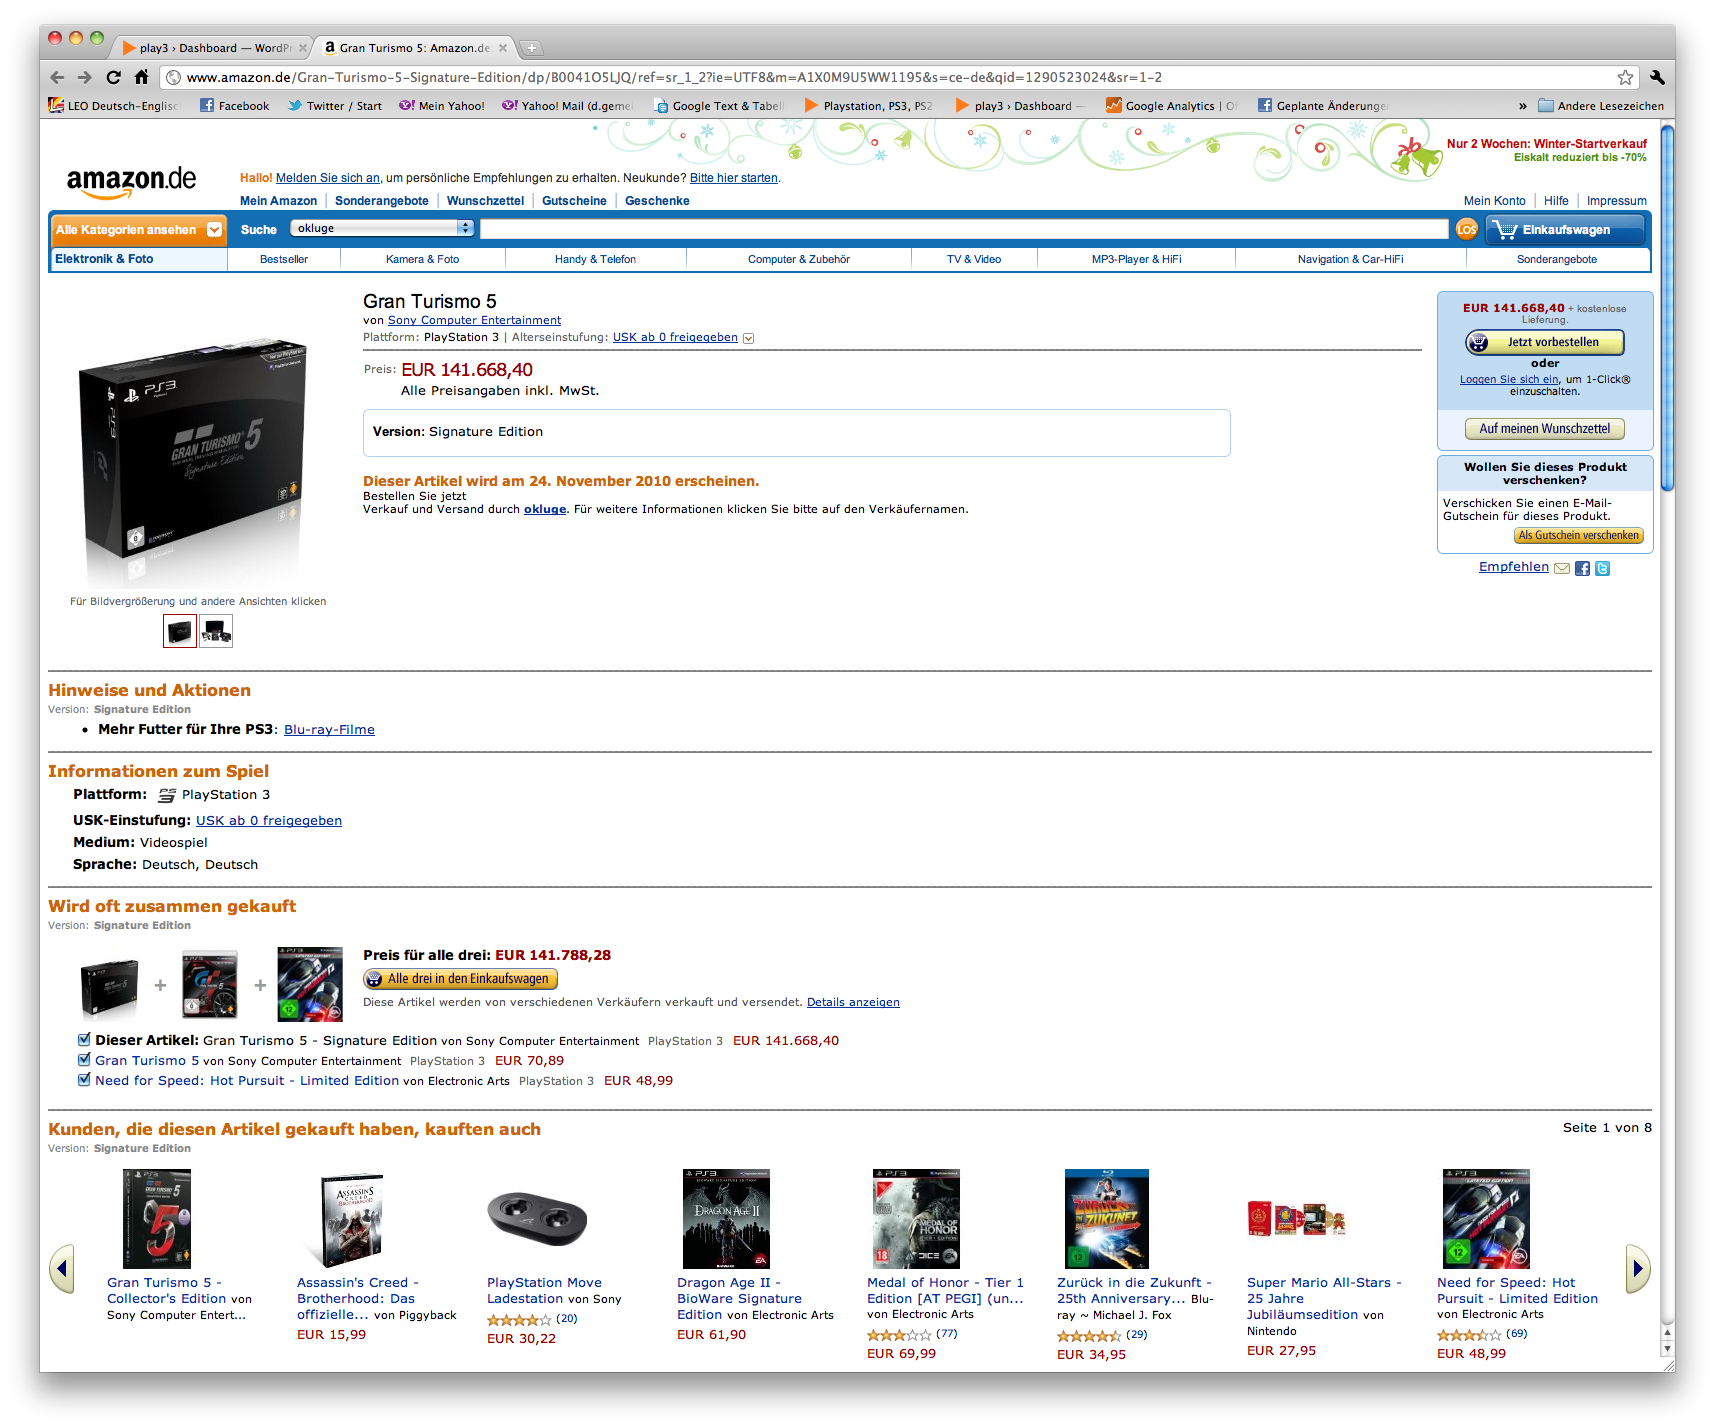This screenshot has height=1427, width=1715.
Task: Uncheck Need for Speed Hot Pursuit checkbox
Action: [x=84, y=1080]
